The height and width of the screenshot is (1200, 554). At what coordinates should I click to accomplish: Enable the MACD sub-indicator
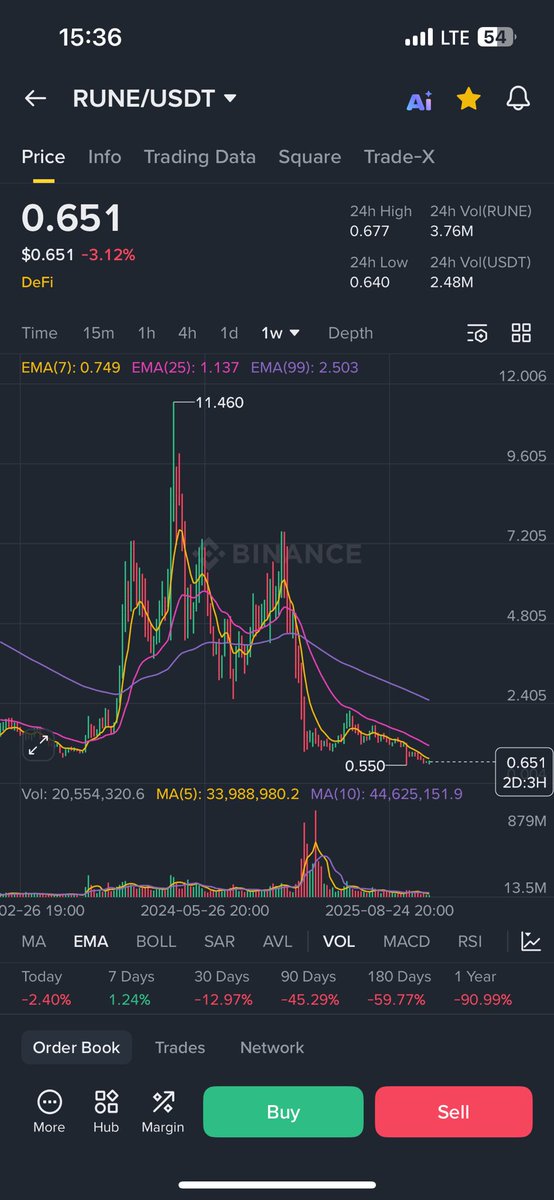tap(407, 941)
